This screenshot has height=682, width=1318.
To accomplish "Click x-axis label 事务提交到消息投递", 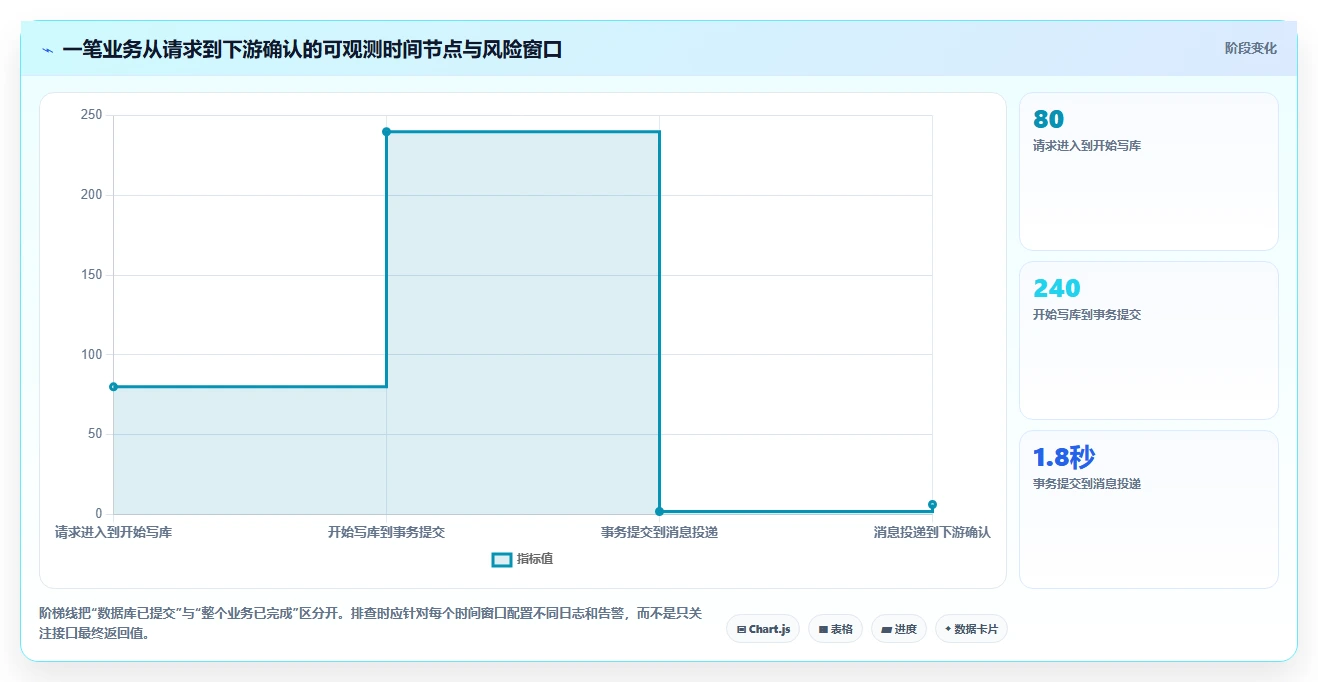I will click(x=659, y=532).
